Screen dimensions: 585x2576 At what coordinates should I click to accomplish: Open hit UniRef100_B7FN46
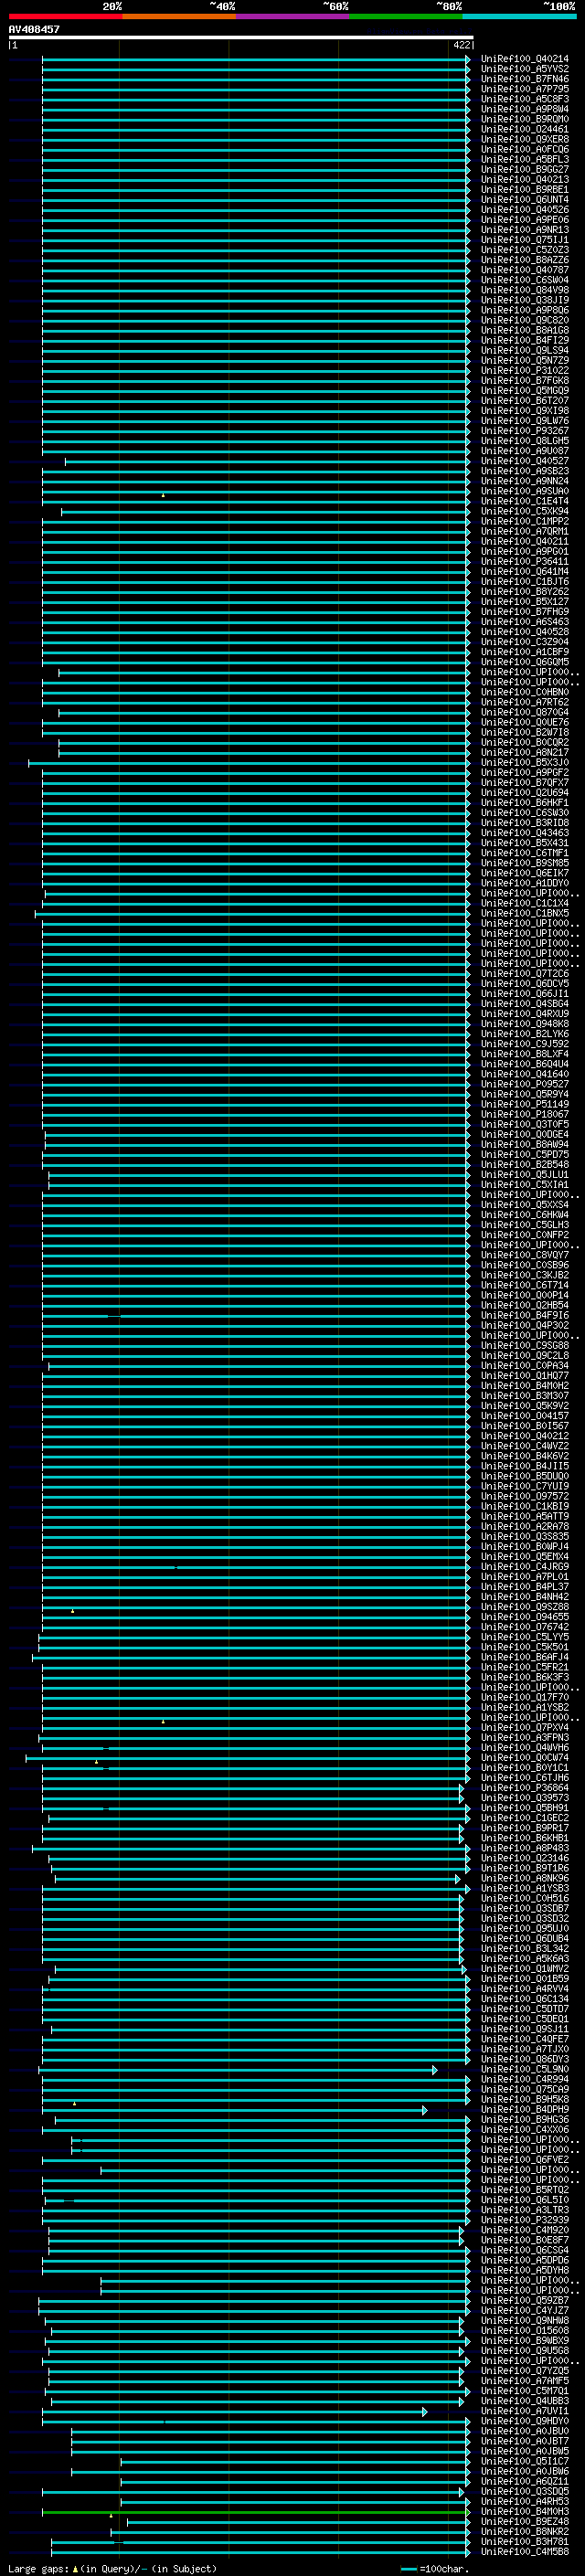click(x=524, y=79)
